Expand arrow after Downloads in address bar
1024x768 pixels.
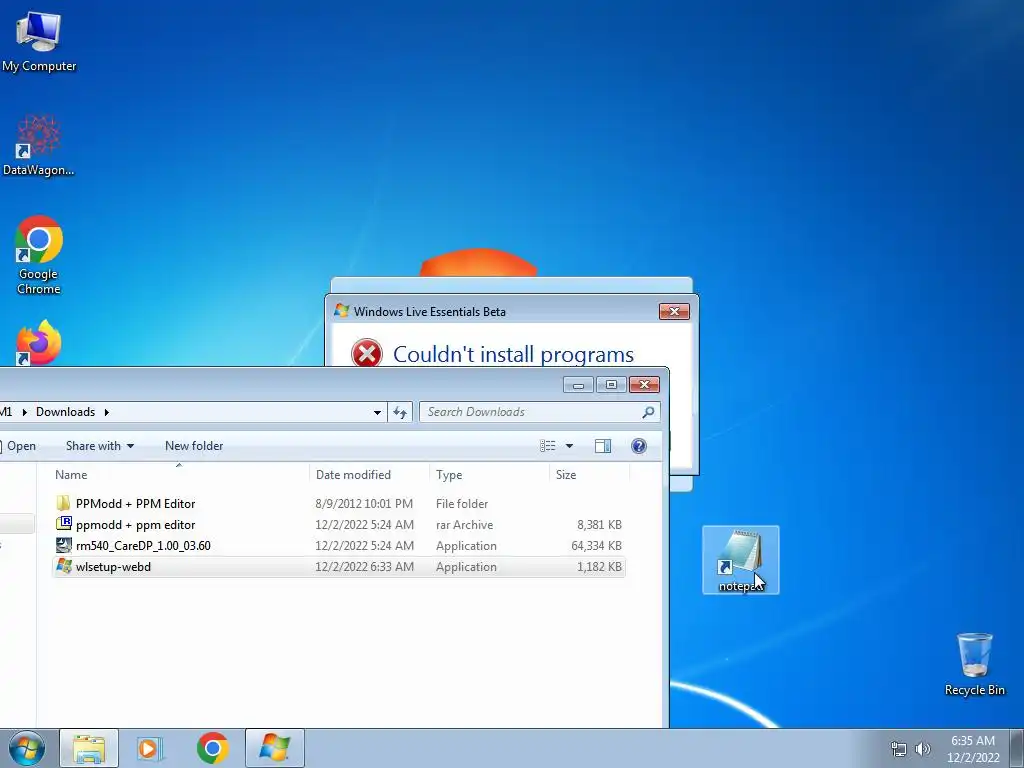click(106, 412)
